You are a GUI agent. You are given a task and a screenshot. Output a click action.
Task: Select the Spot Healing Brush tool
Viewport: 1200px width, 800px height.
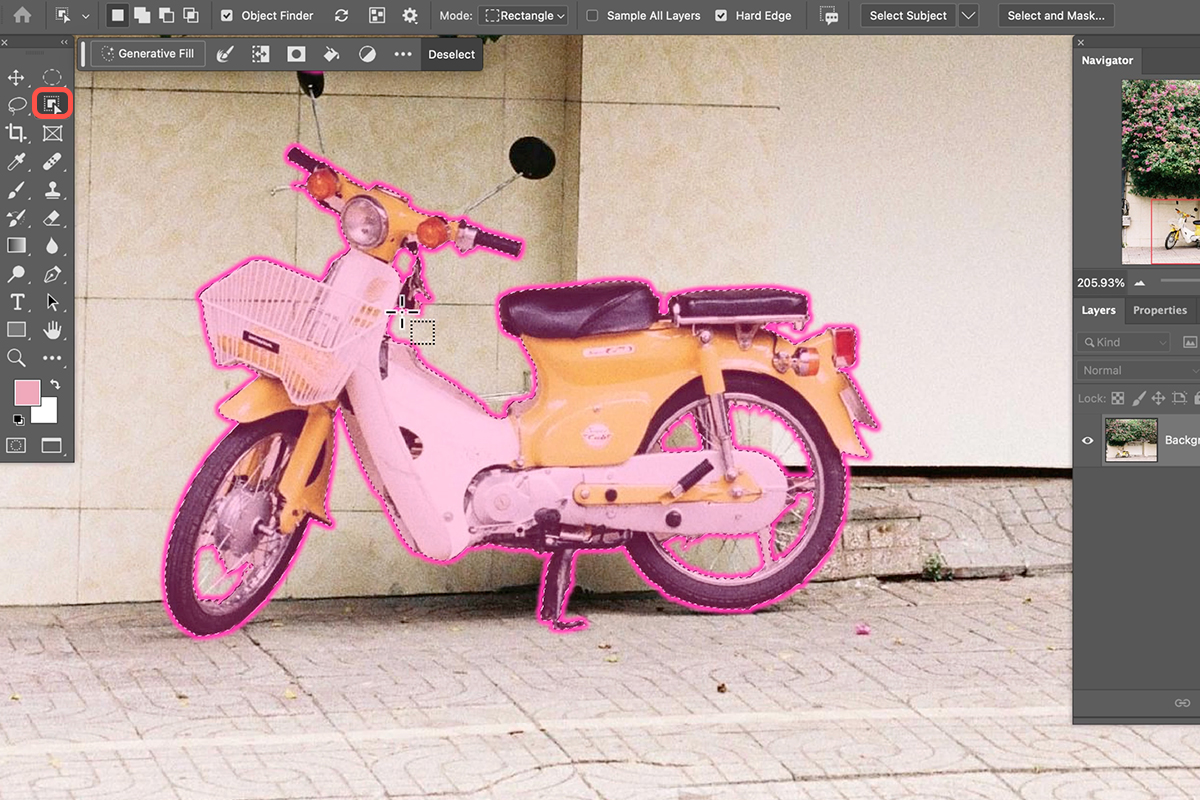point(52,161)
